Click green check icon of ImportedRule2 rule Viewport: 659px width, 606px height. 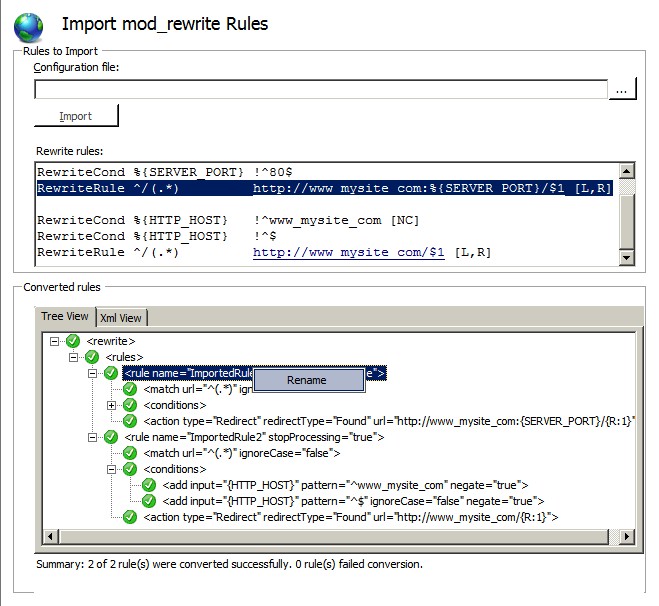point(111,437)
